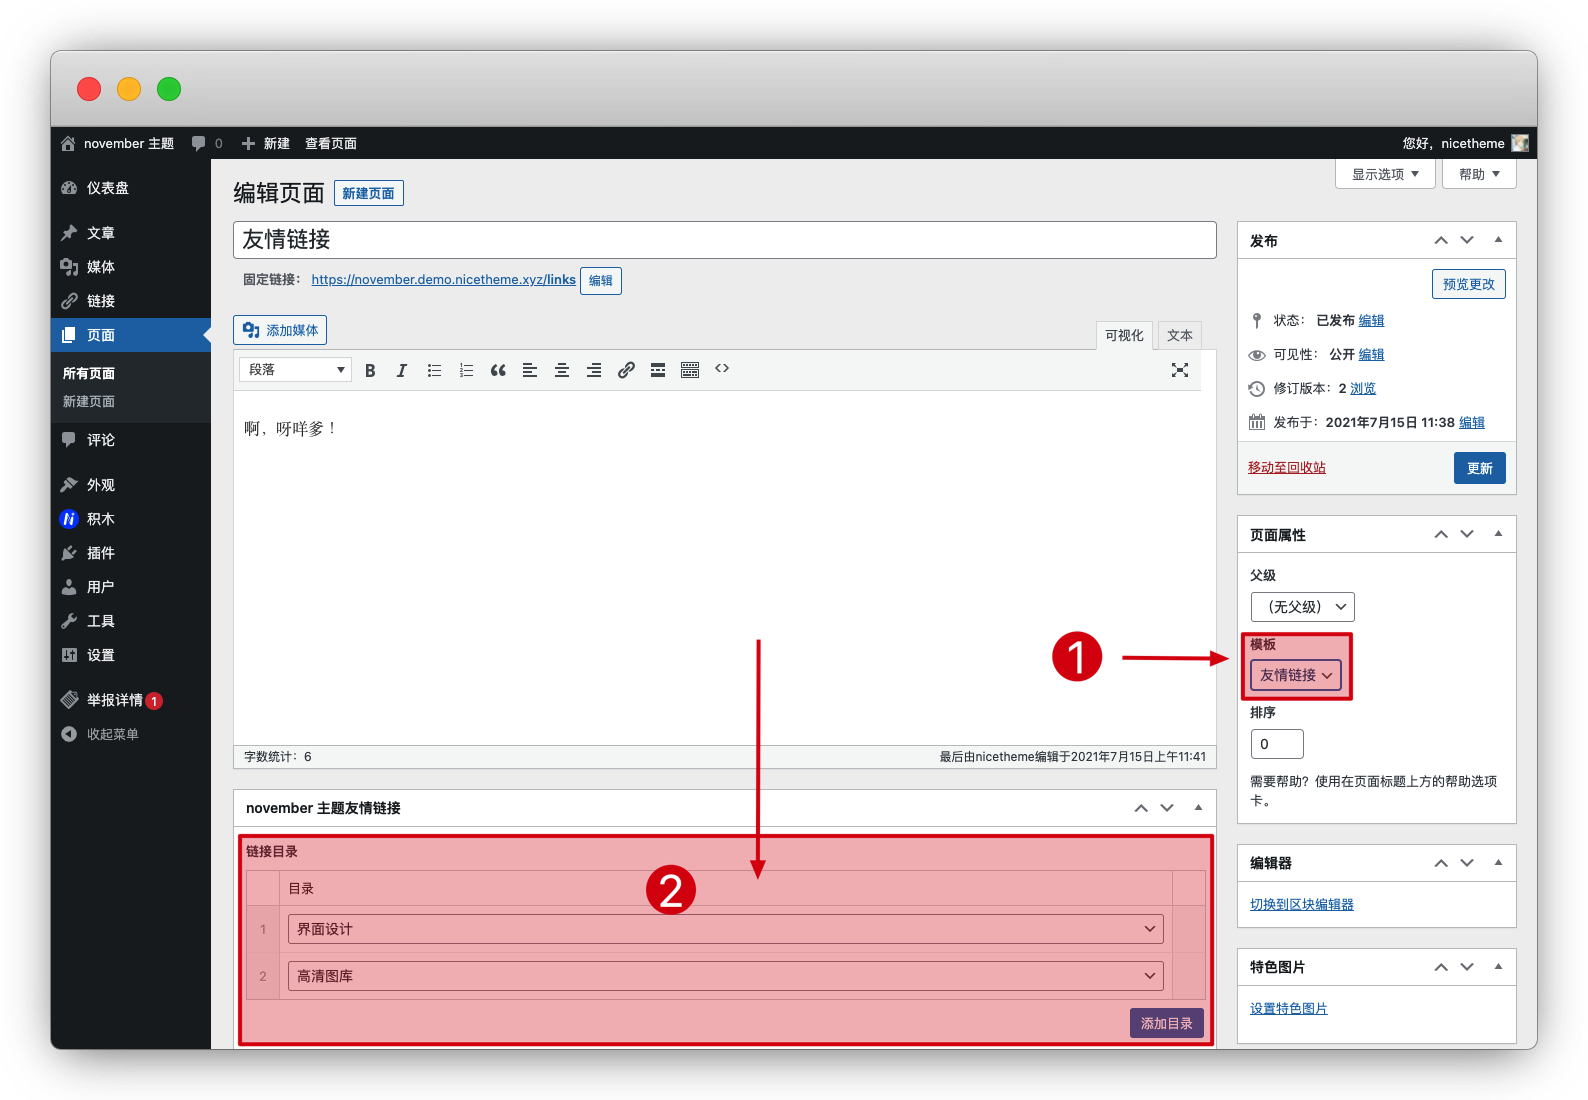Click november 主题 site name
1588x1100 pixels.
tap(118, 143)
